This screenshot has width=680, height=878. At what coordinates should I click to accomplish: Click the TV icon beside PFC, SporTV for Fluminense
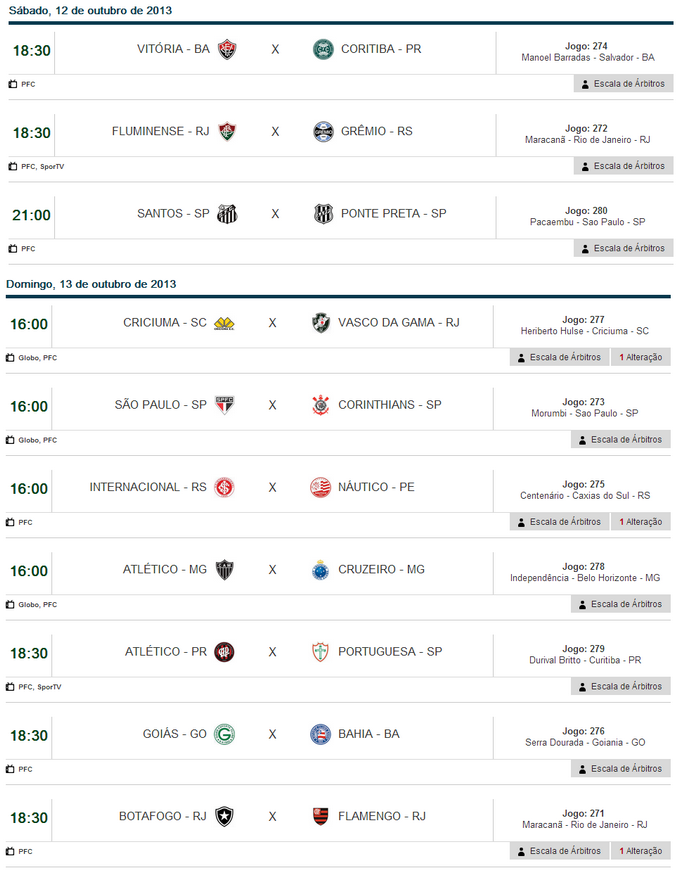(12, 167)
